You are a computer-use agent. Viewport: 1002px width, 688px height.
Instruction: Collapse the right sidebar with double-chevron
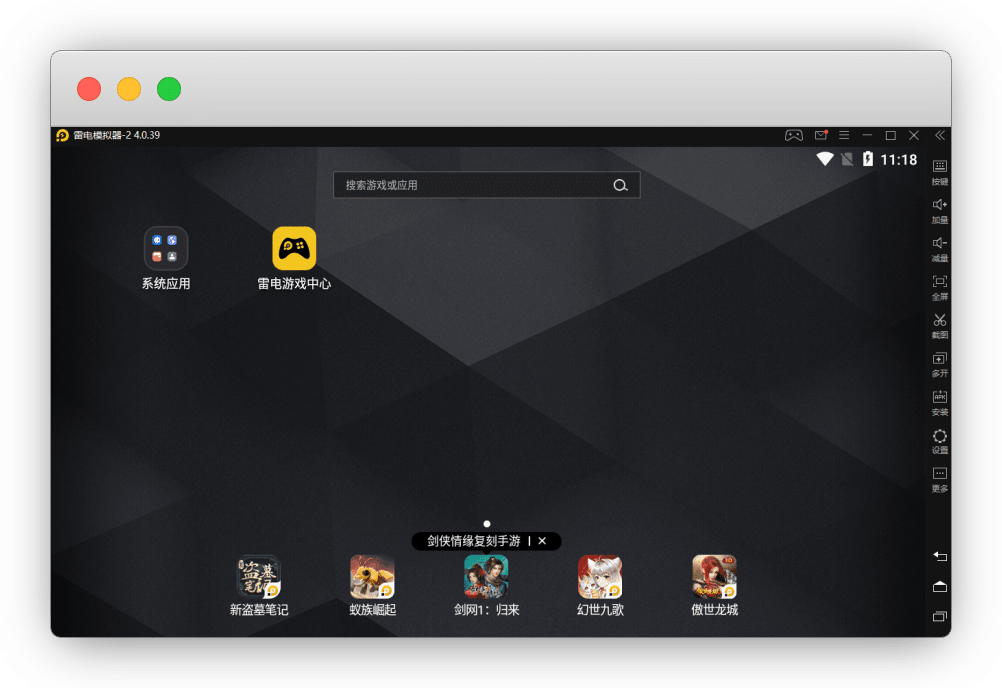tap(940, 135)
